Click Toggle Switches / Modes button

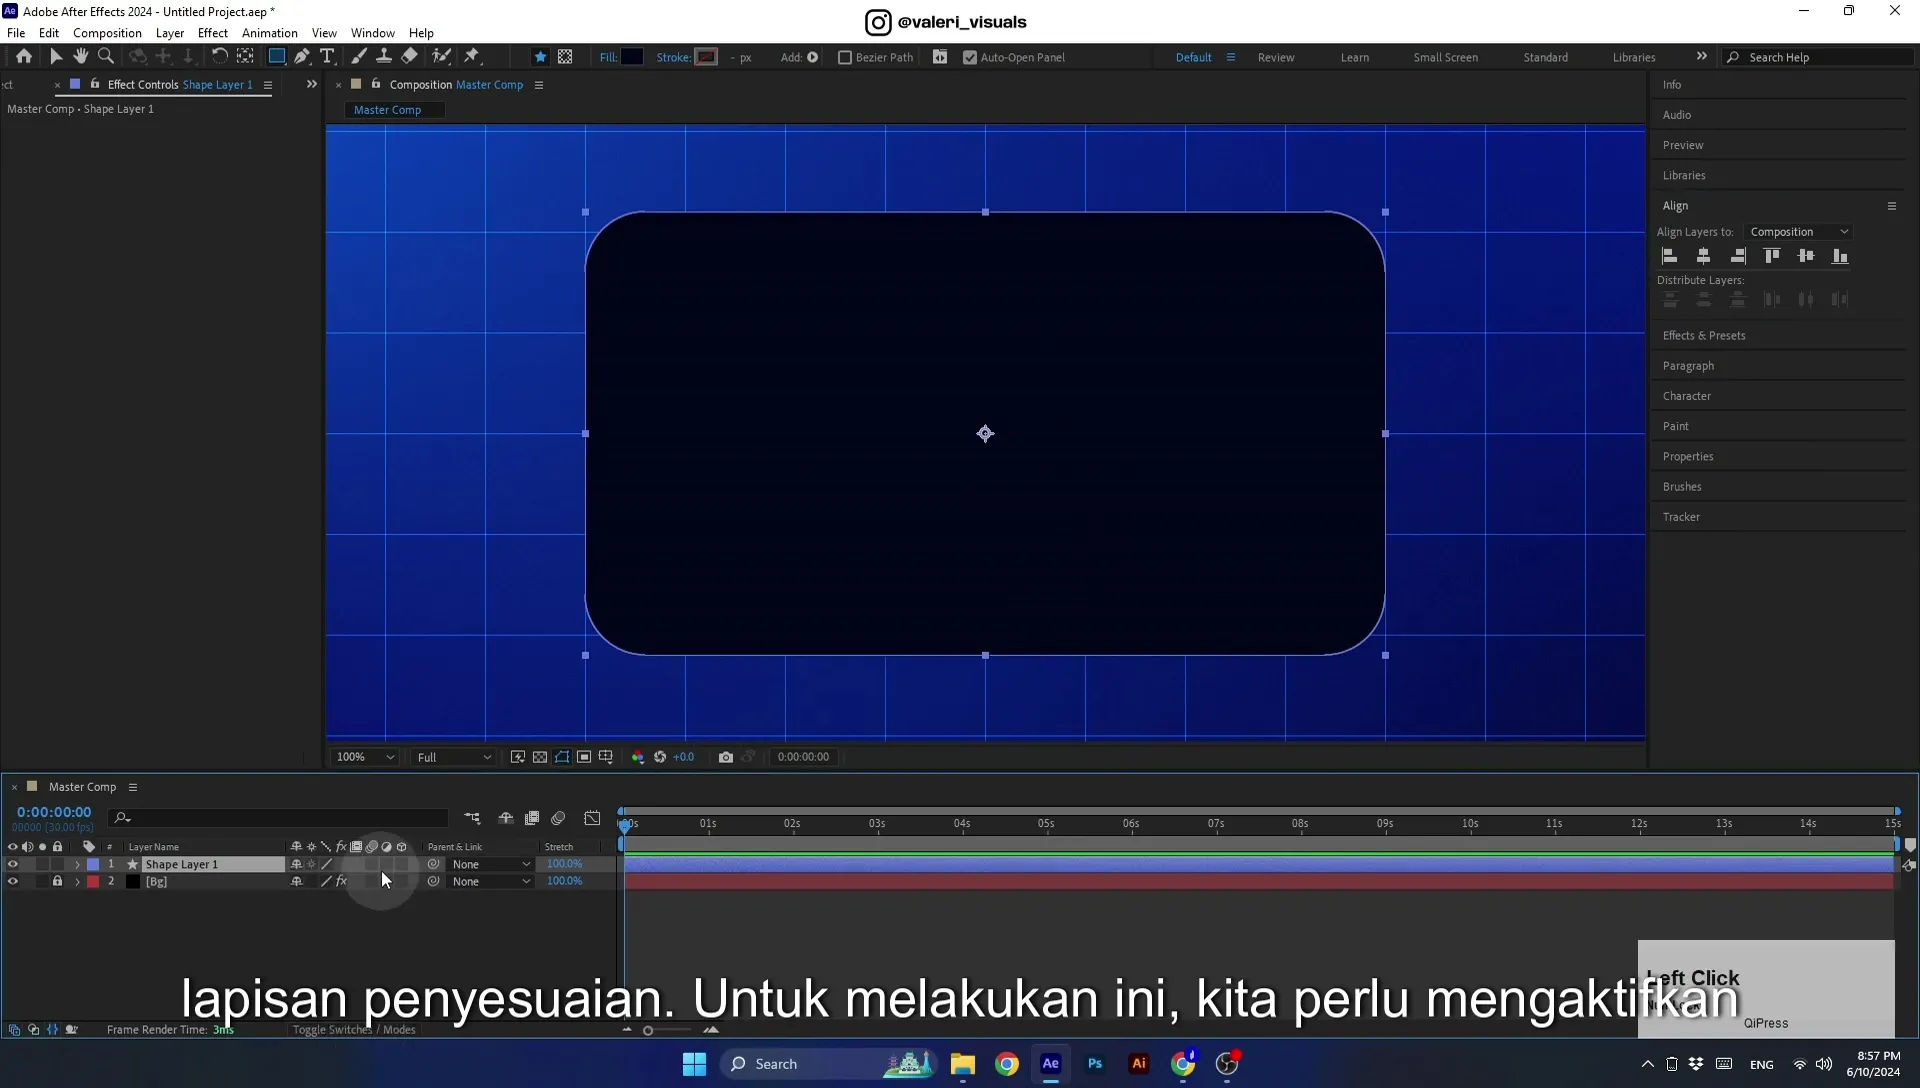354,1029
